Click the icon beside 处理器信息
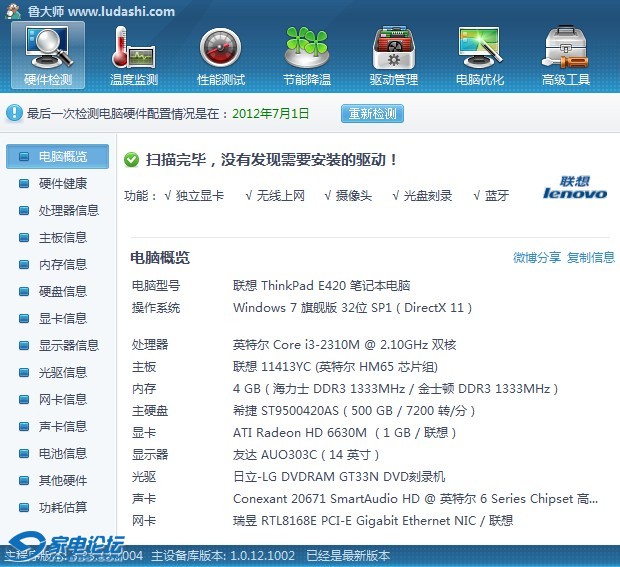This screenshot has height=567, width=620. point(24,210)
